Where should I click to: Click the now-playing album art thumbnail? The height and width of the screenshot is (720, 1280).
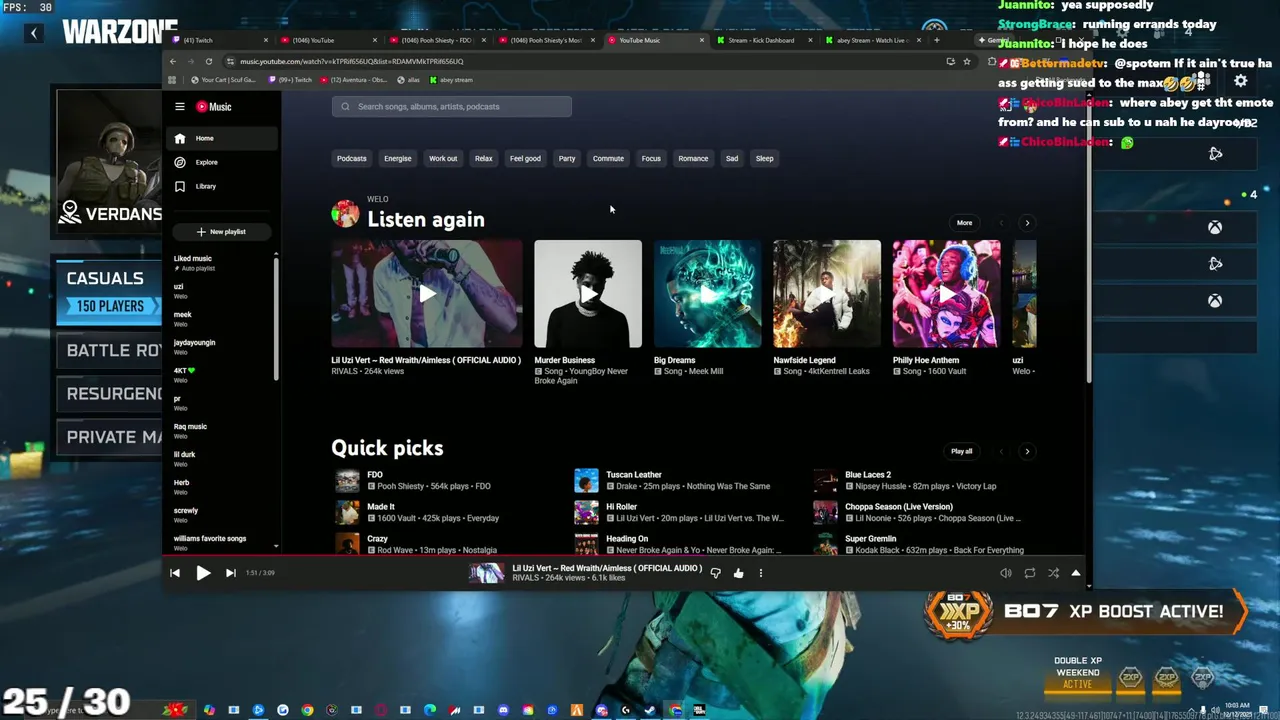487,573
